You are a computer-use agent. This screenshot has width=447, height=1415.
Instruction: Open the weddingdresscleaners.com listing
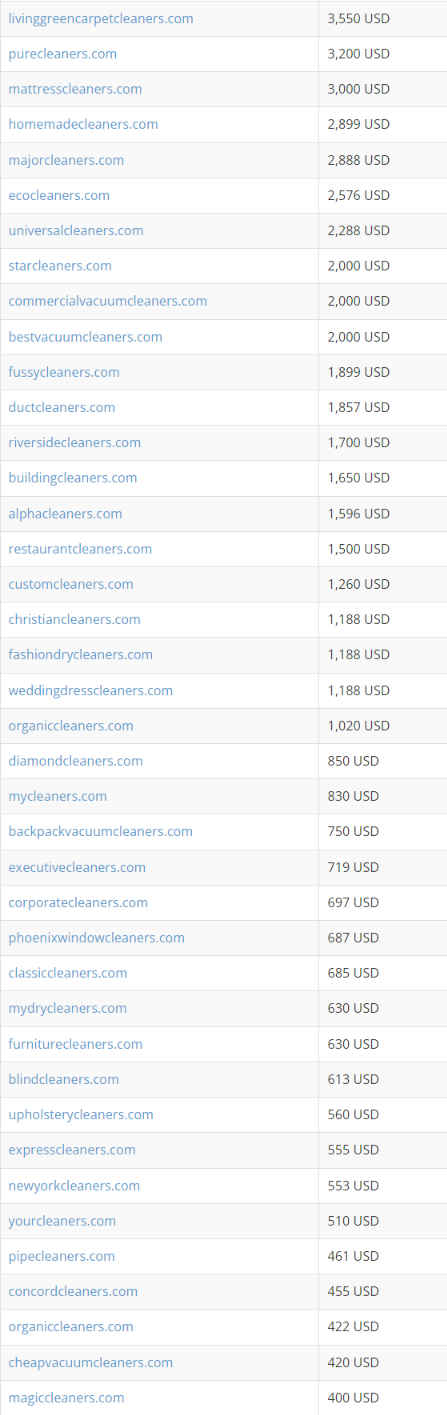coord(90,690)
